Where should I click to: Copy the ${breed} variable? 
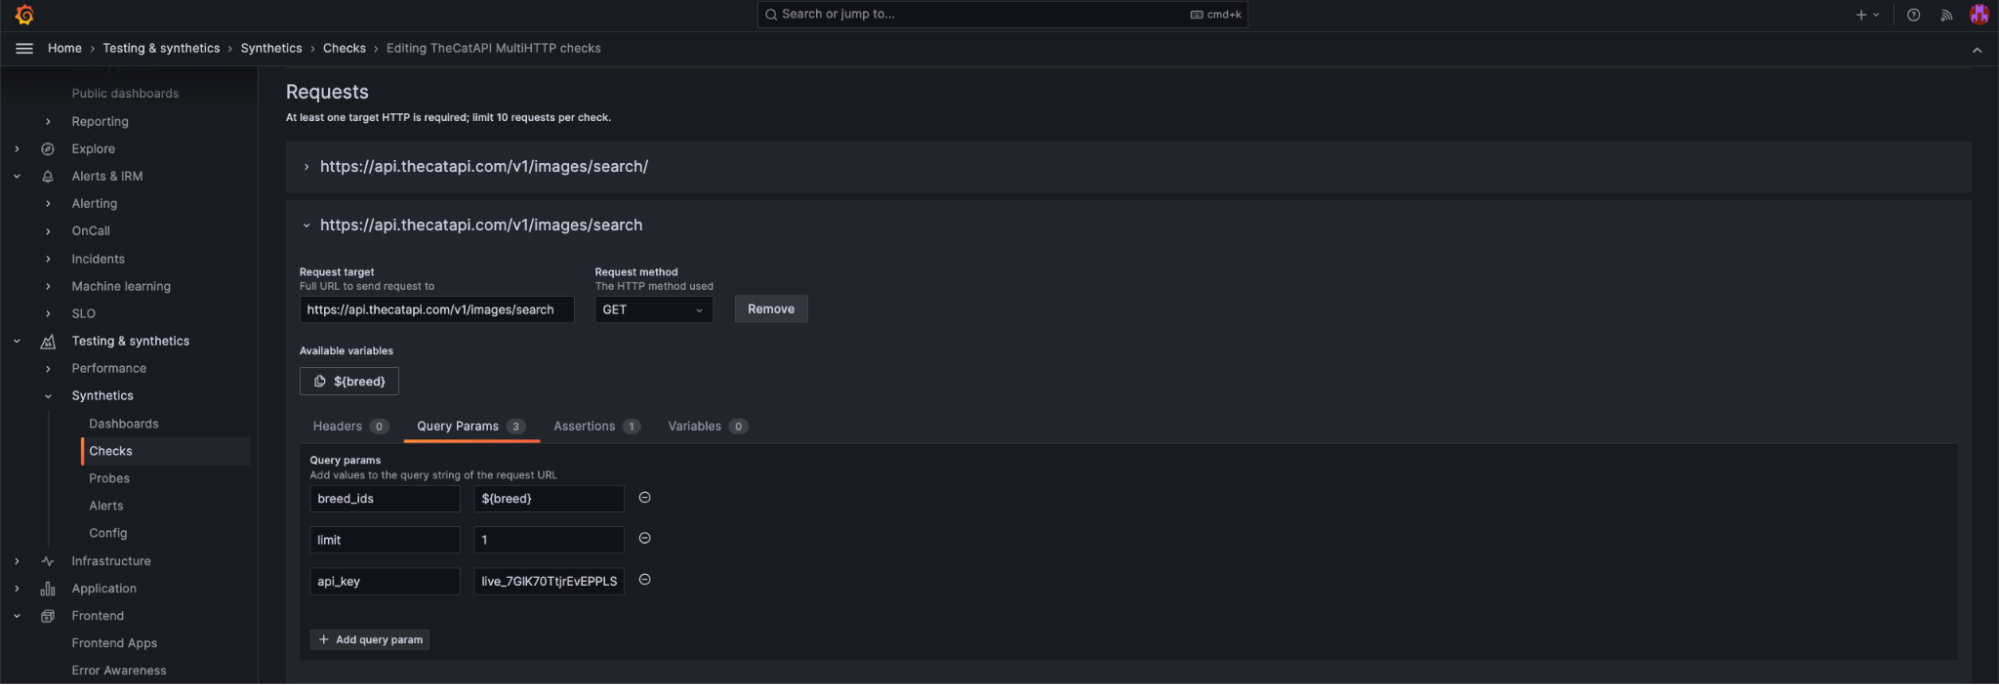349,381
